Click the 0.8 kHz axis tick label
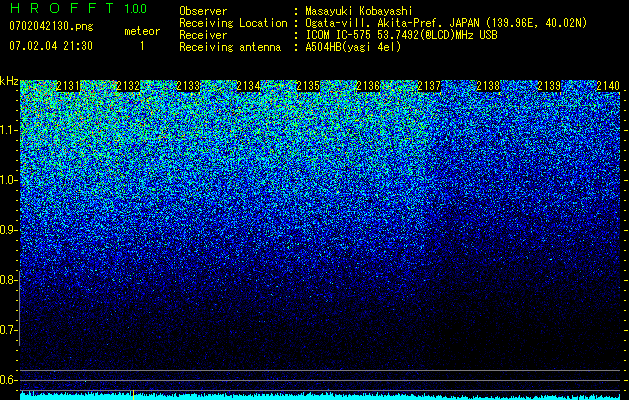Image resolution: width=629 pixels, height=400 pixels. coord(8,280)
